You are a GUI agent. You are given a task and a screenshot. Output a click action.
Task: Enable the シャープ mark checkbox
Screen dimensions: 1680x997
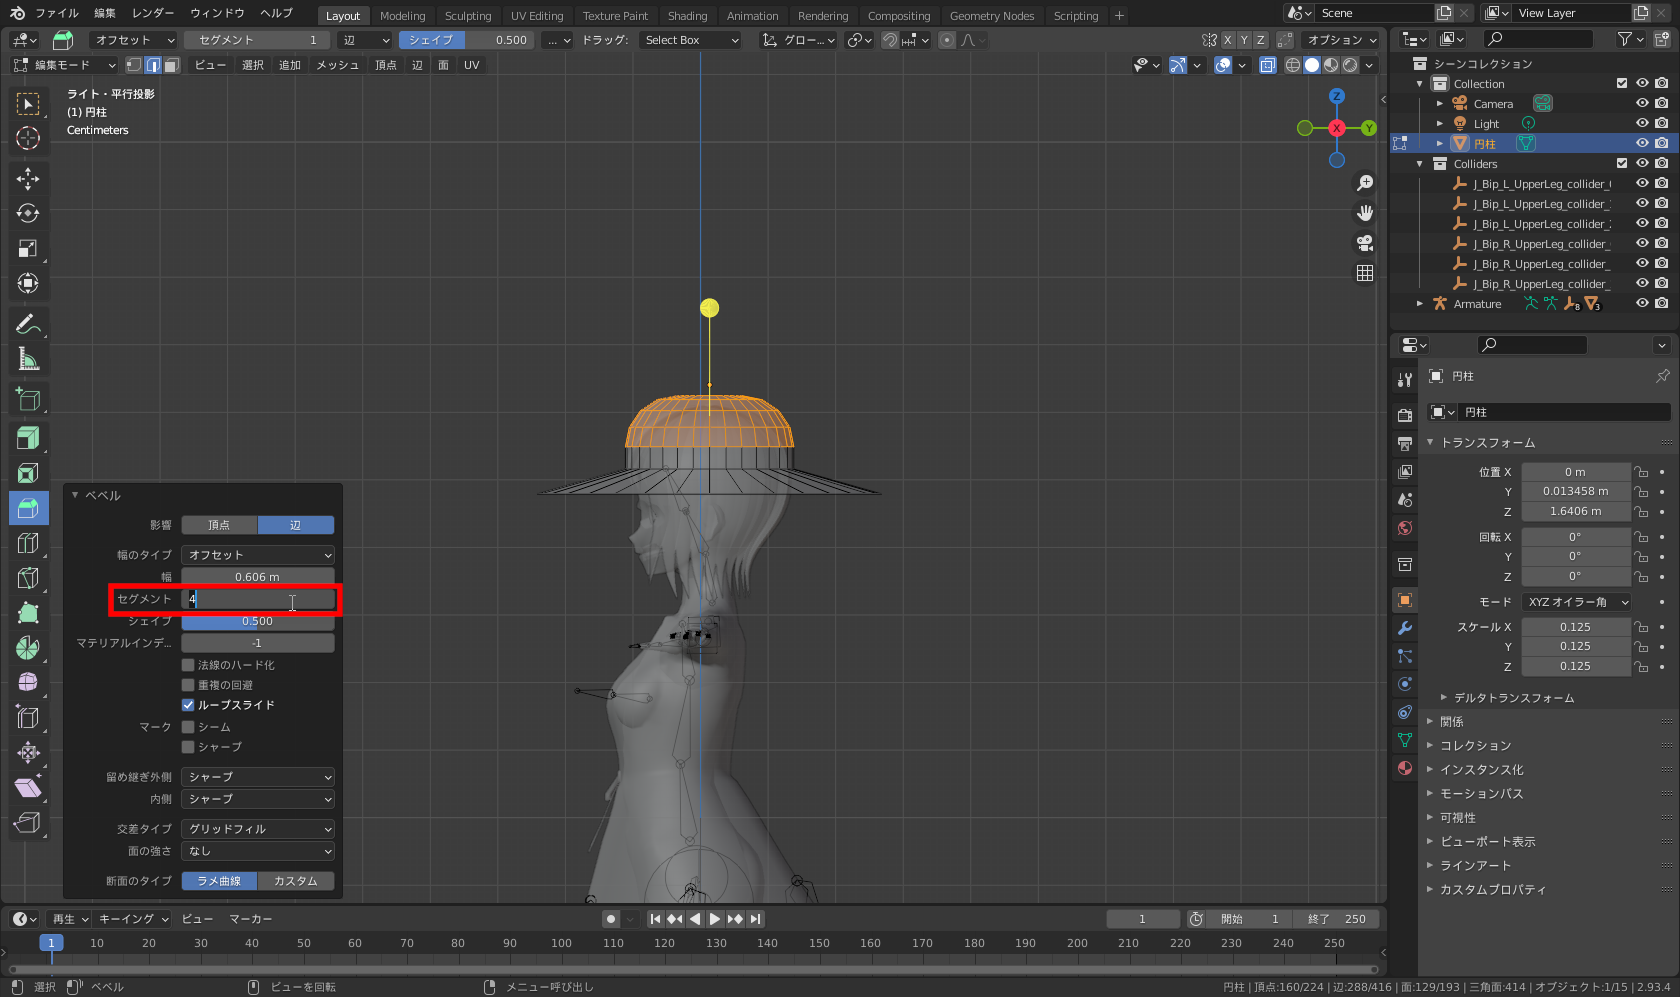[188, 747]
